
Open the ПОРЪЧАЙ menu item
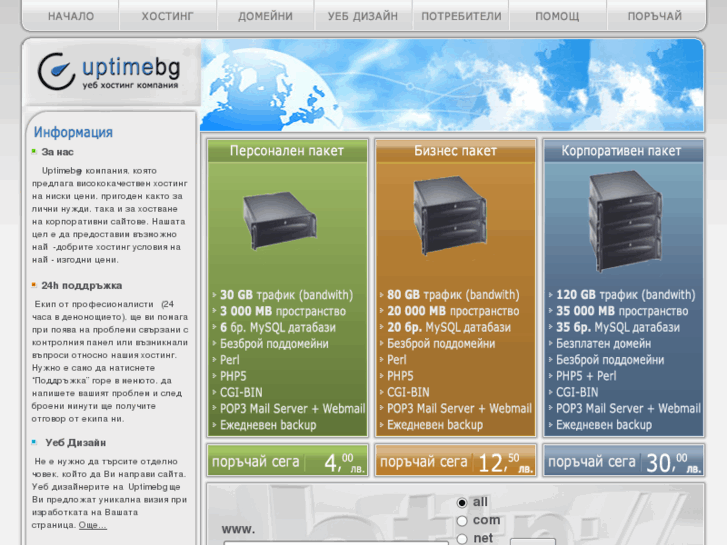(655, 16)
